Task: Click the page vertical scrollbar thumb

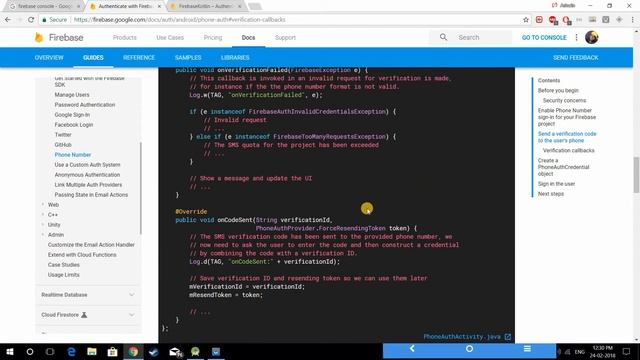Action: (x=636, y=175)
